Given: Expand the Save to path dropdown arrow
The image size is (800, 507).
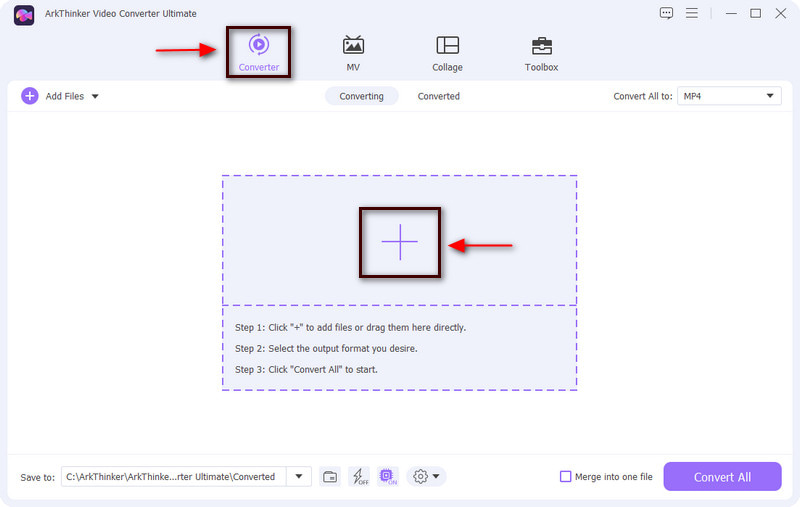Looking at the screenshot, I should point(299,477).
